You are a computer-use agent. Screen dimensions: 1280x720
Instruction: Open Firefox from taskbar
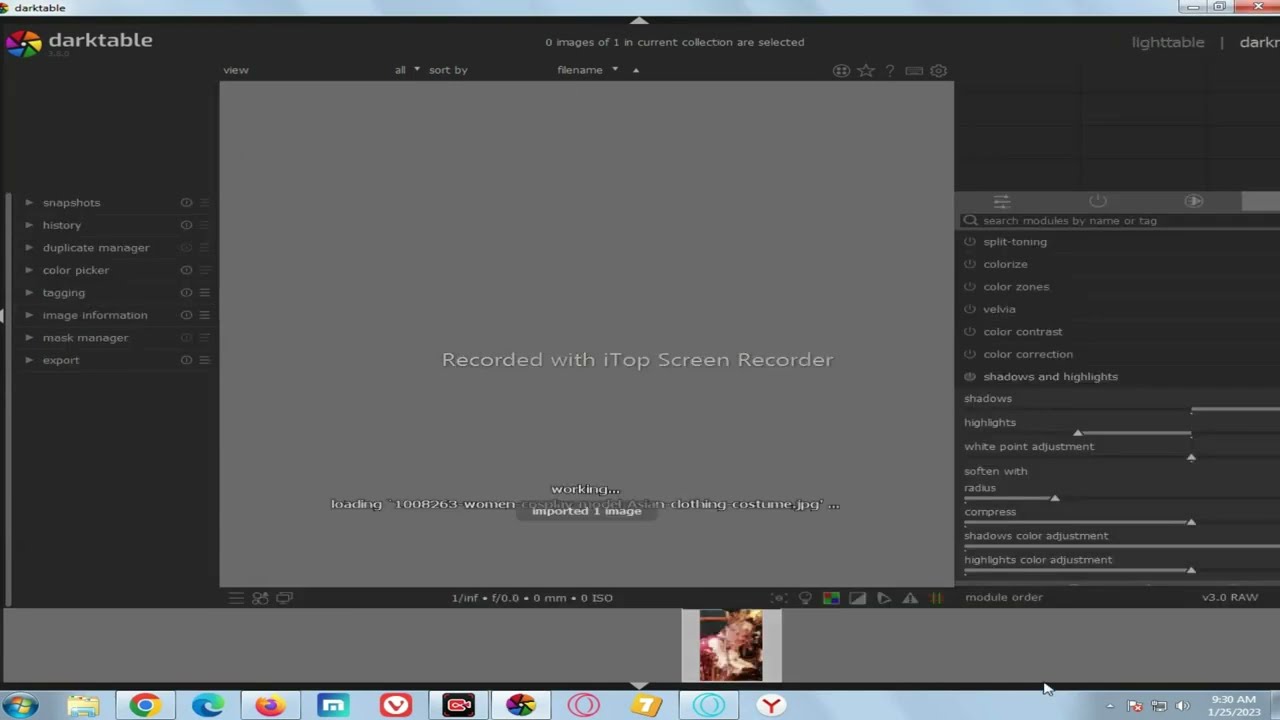click(x=270, y=706)
